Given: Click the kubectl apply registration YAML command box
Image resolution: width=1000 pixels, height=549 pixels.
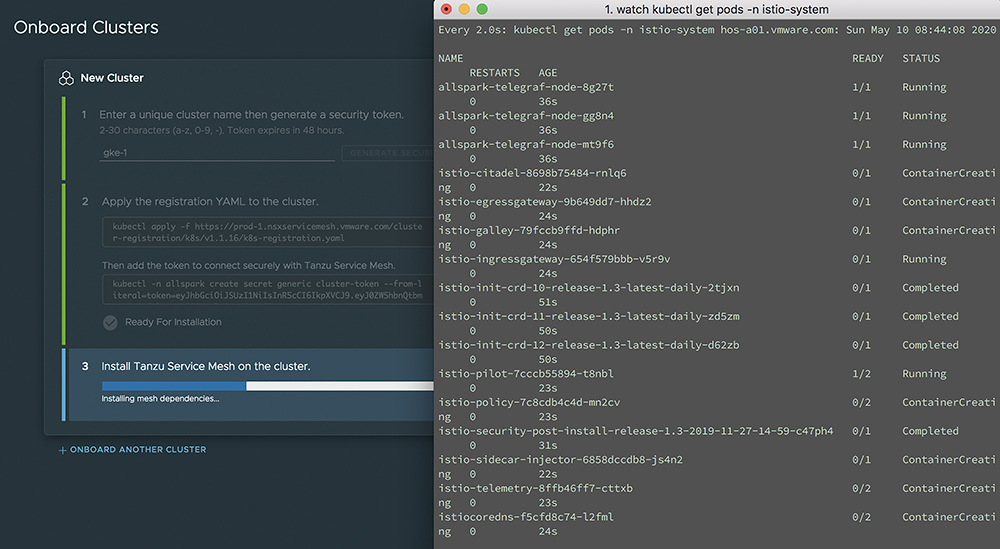Looking at the screenshot, I should pyautogui.click(x=268, y=232).
